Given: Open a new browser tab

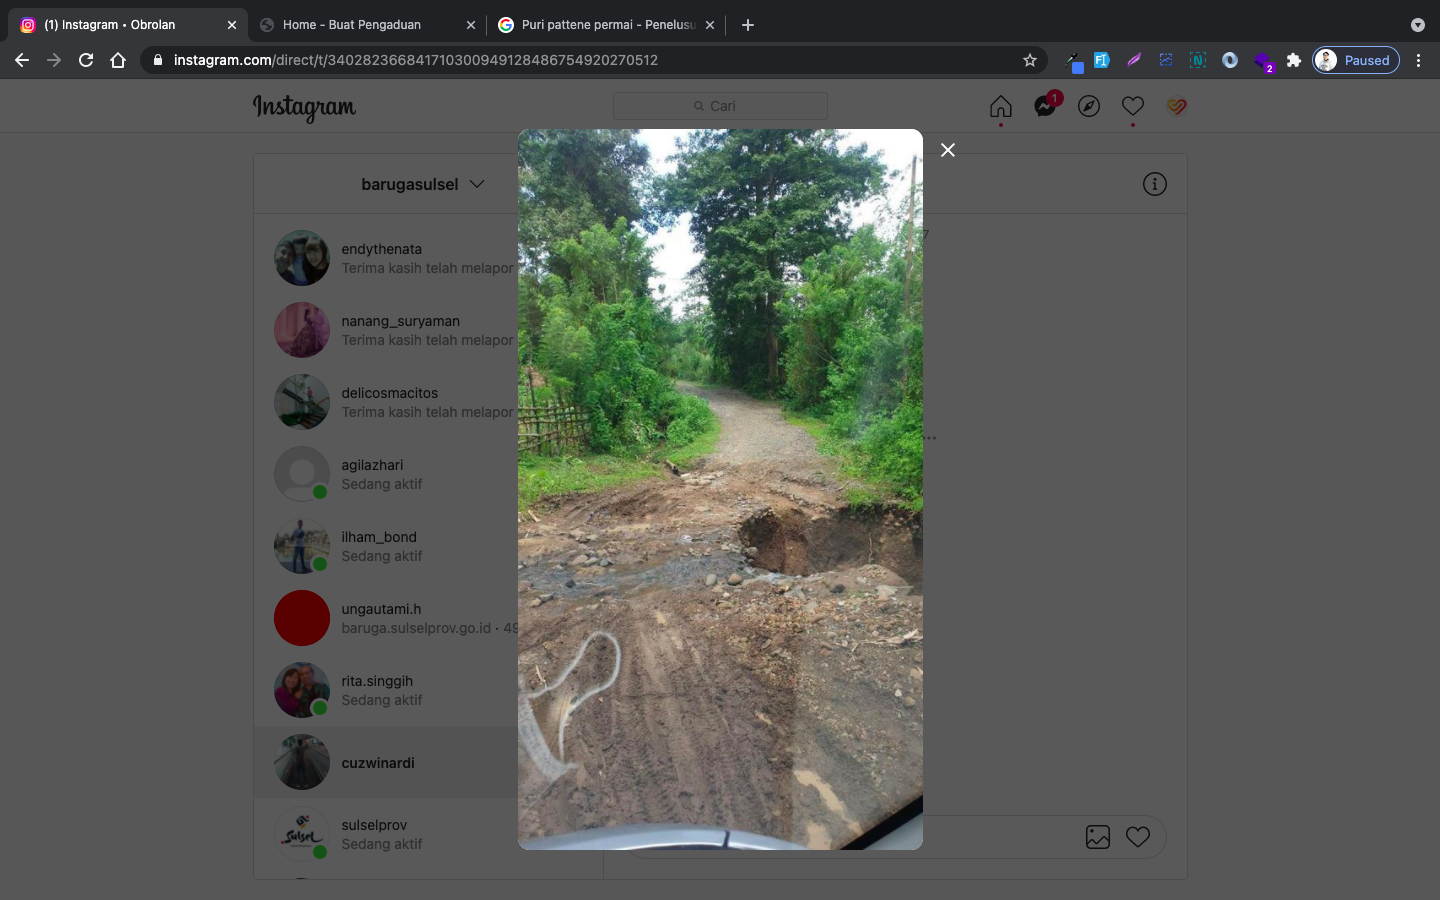Looking at the screenshot, I should click(748, 25).
